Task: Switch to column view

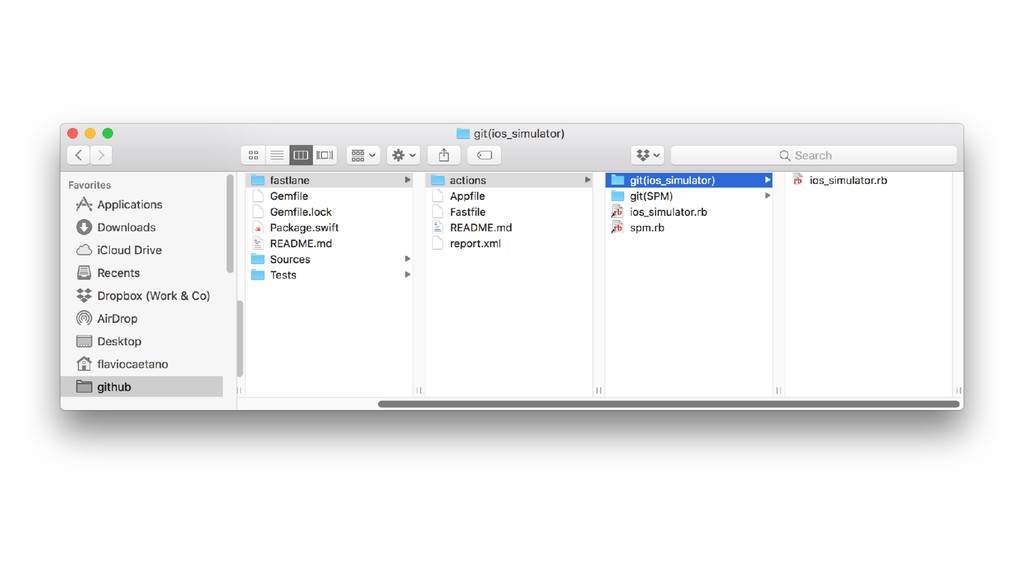Action: pyautogui.click(x=300, y=155)
